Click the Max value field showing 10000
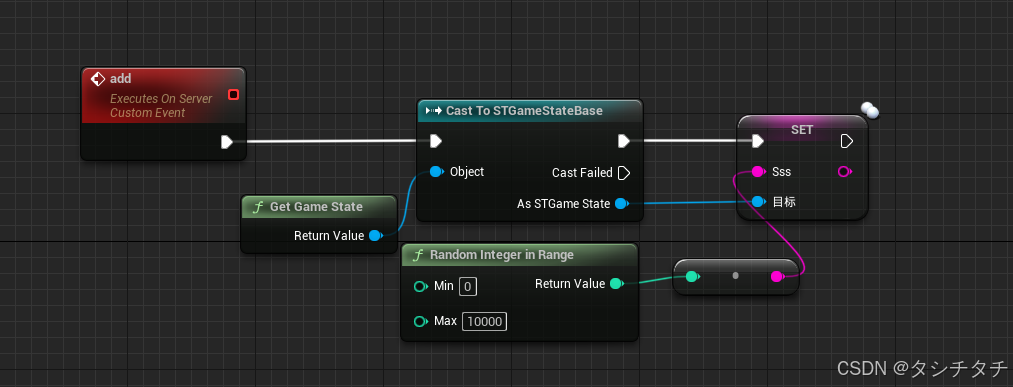The width and height of the screenshot is (1013, 387). pos(485,321)
